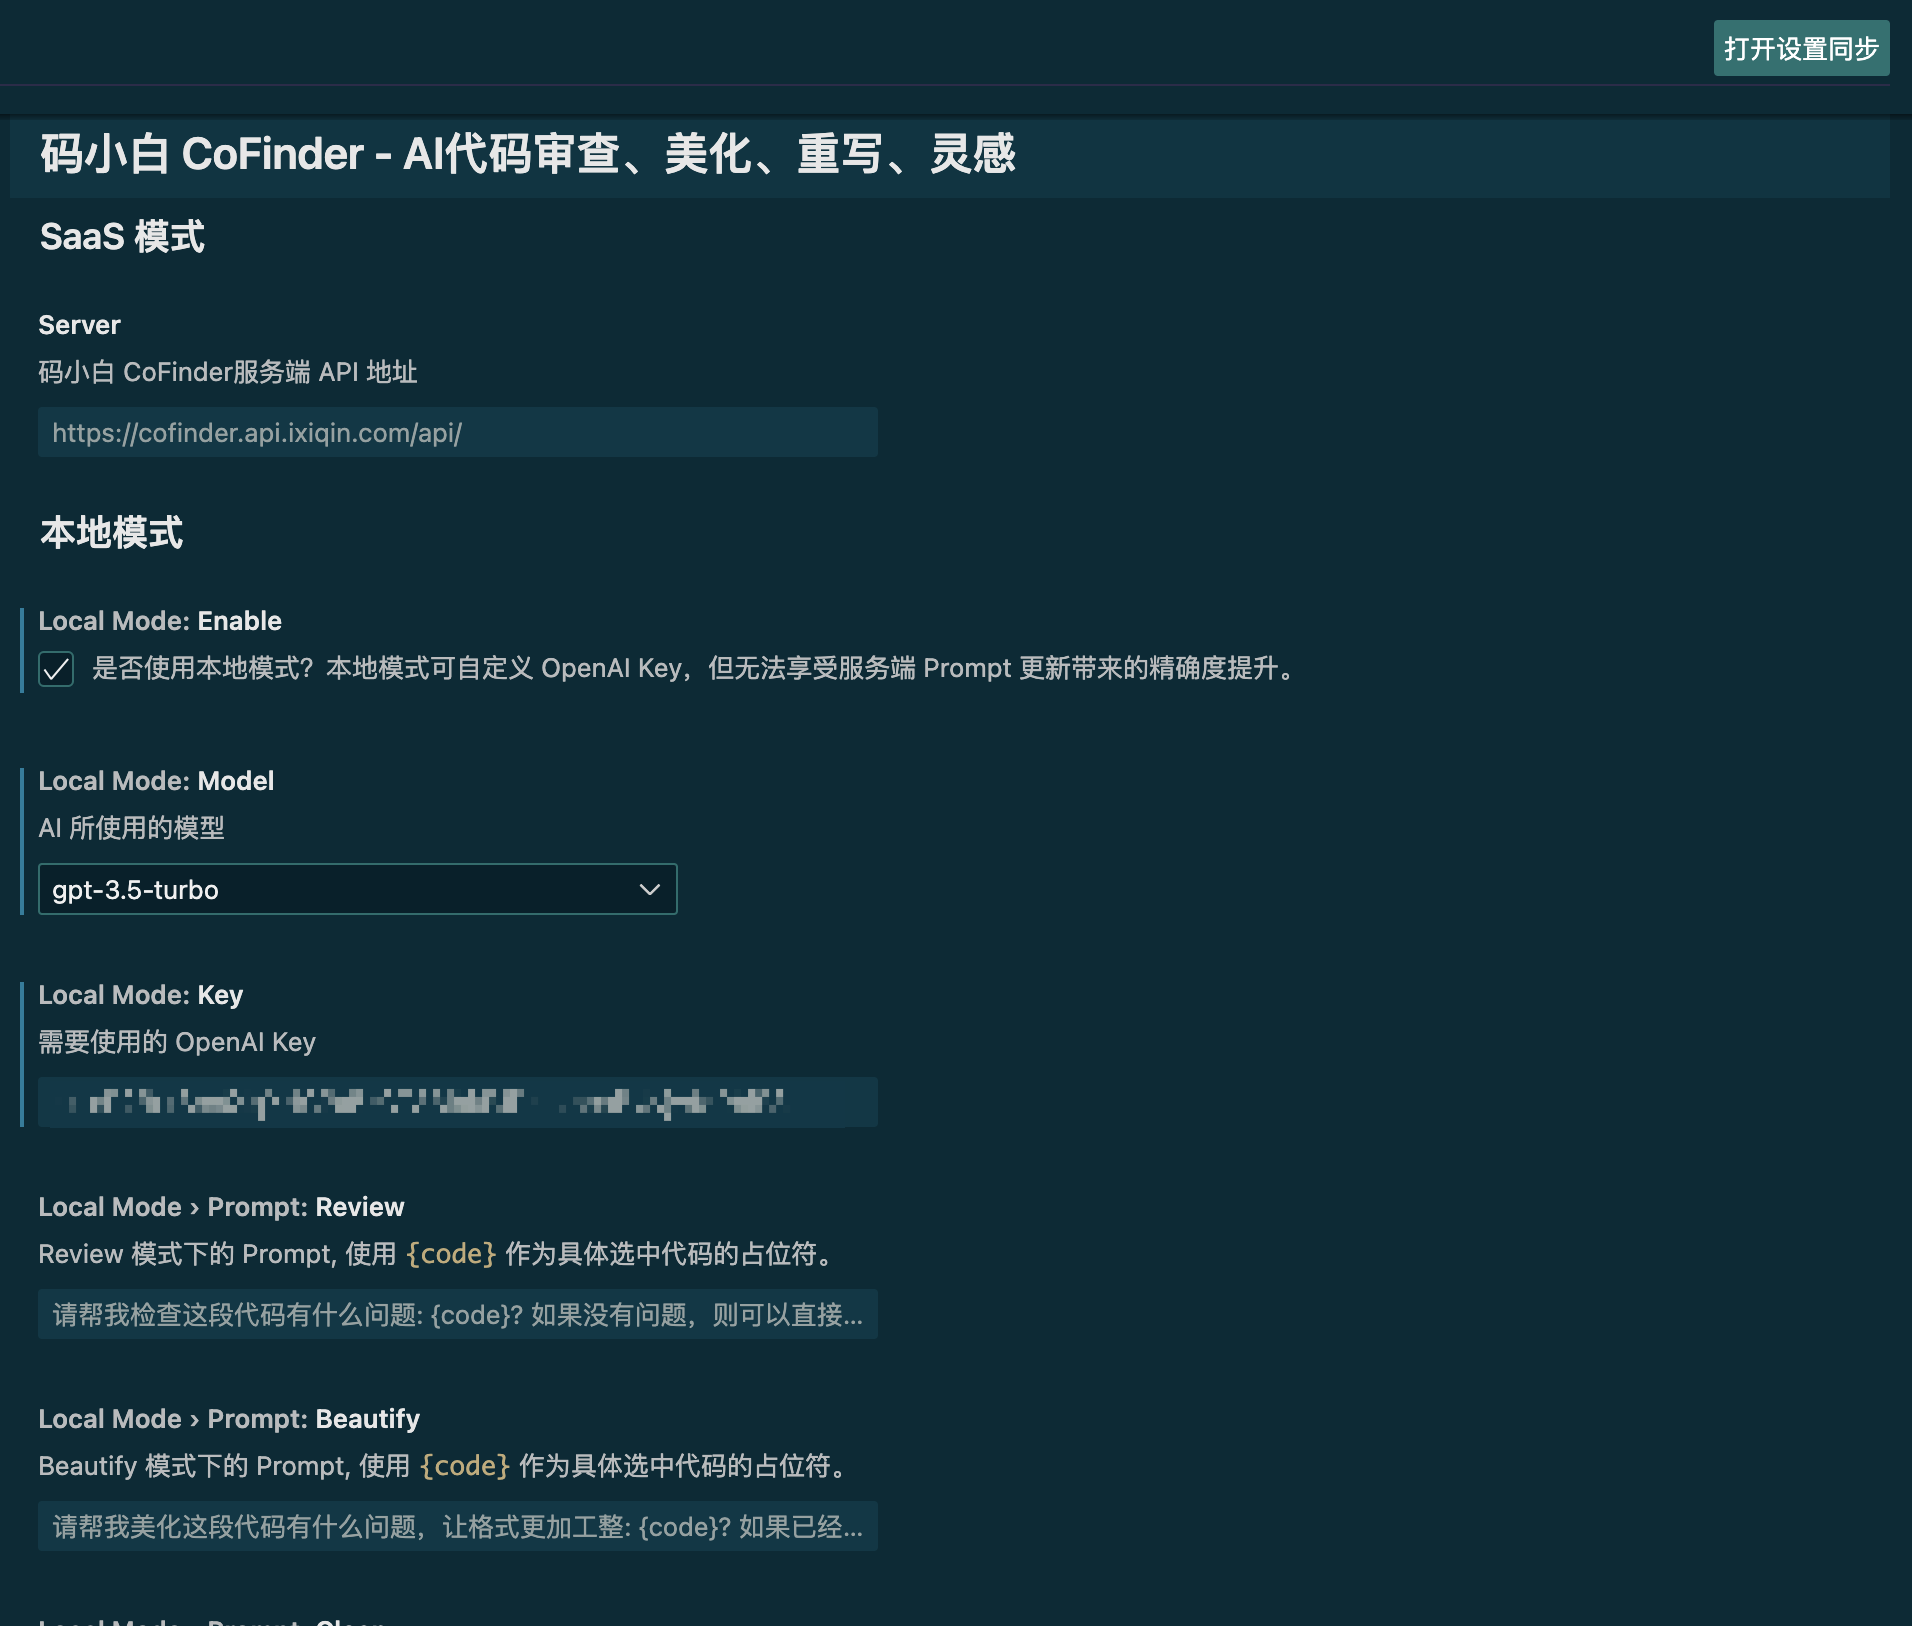This screenshot has height=1626, width=1912.
Task: Click the Local Mode: Model setting title
Action: click(156, 781)
